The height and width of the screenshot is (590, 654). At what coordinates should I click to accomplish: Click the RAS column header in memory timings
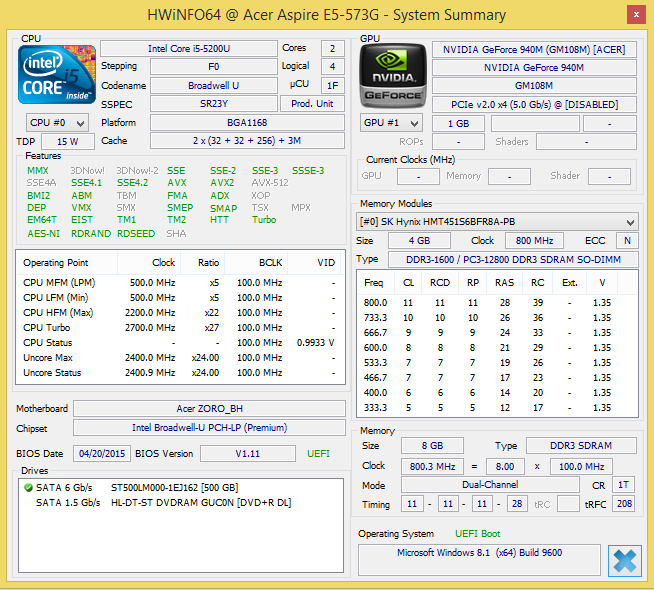(x=505, y=283)
